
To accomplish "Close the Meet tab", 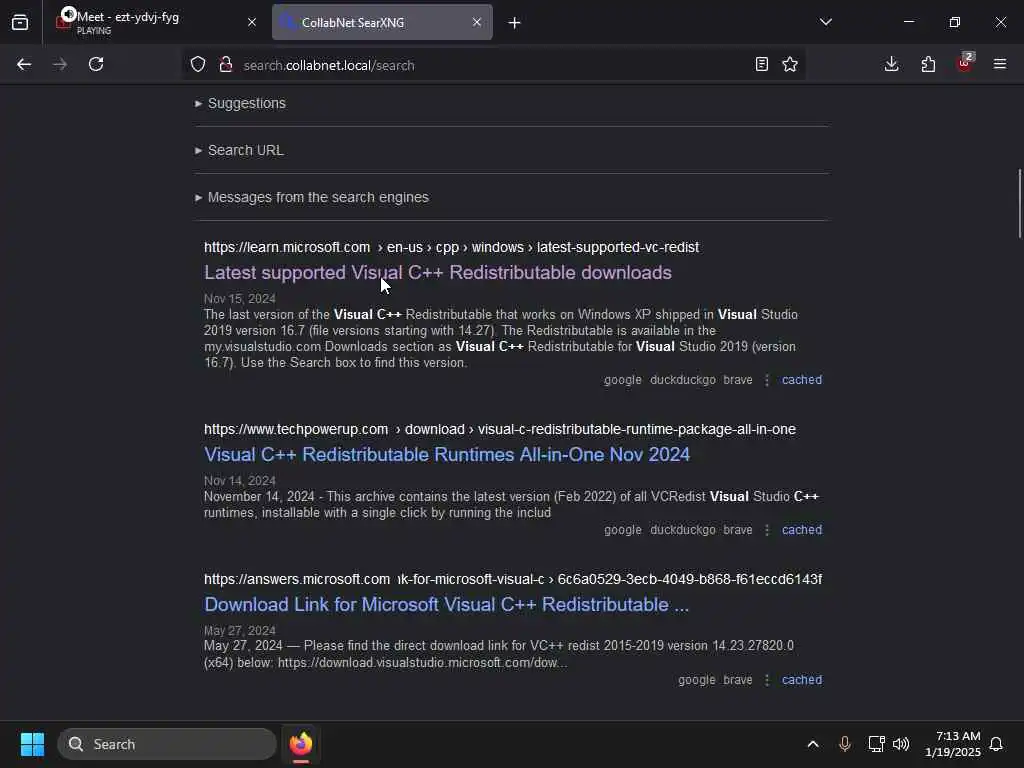I will 252,22.
